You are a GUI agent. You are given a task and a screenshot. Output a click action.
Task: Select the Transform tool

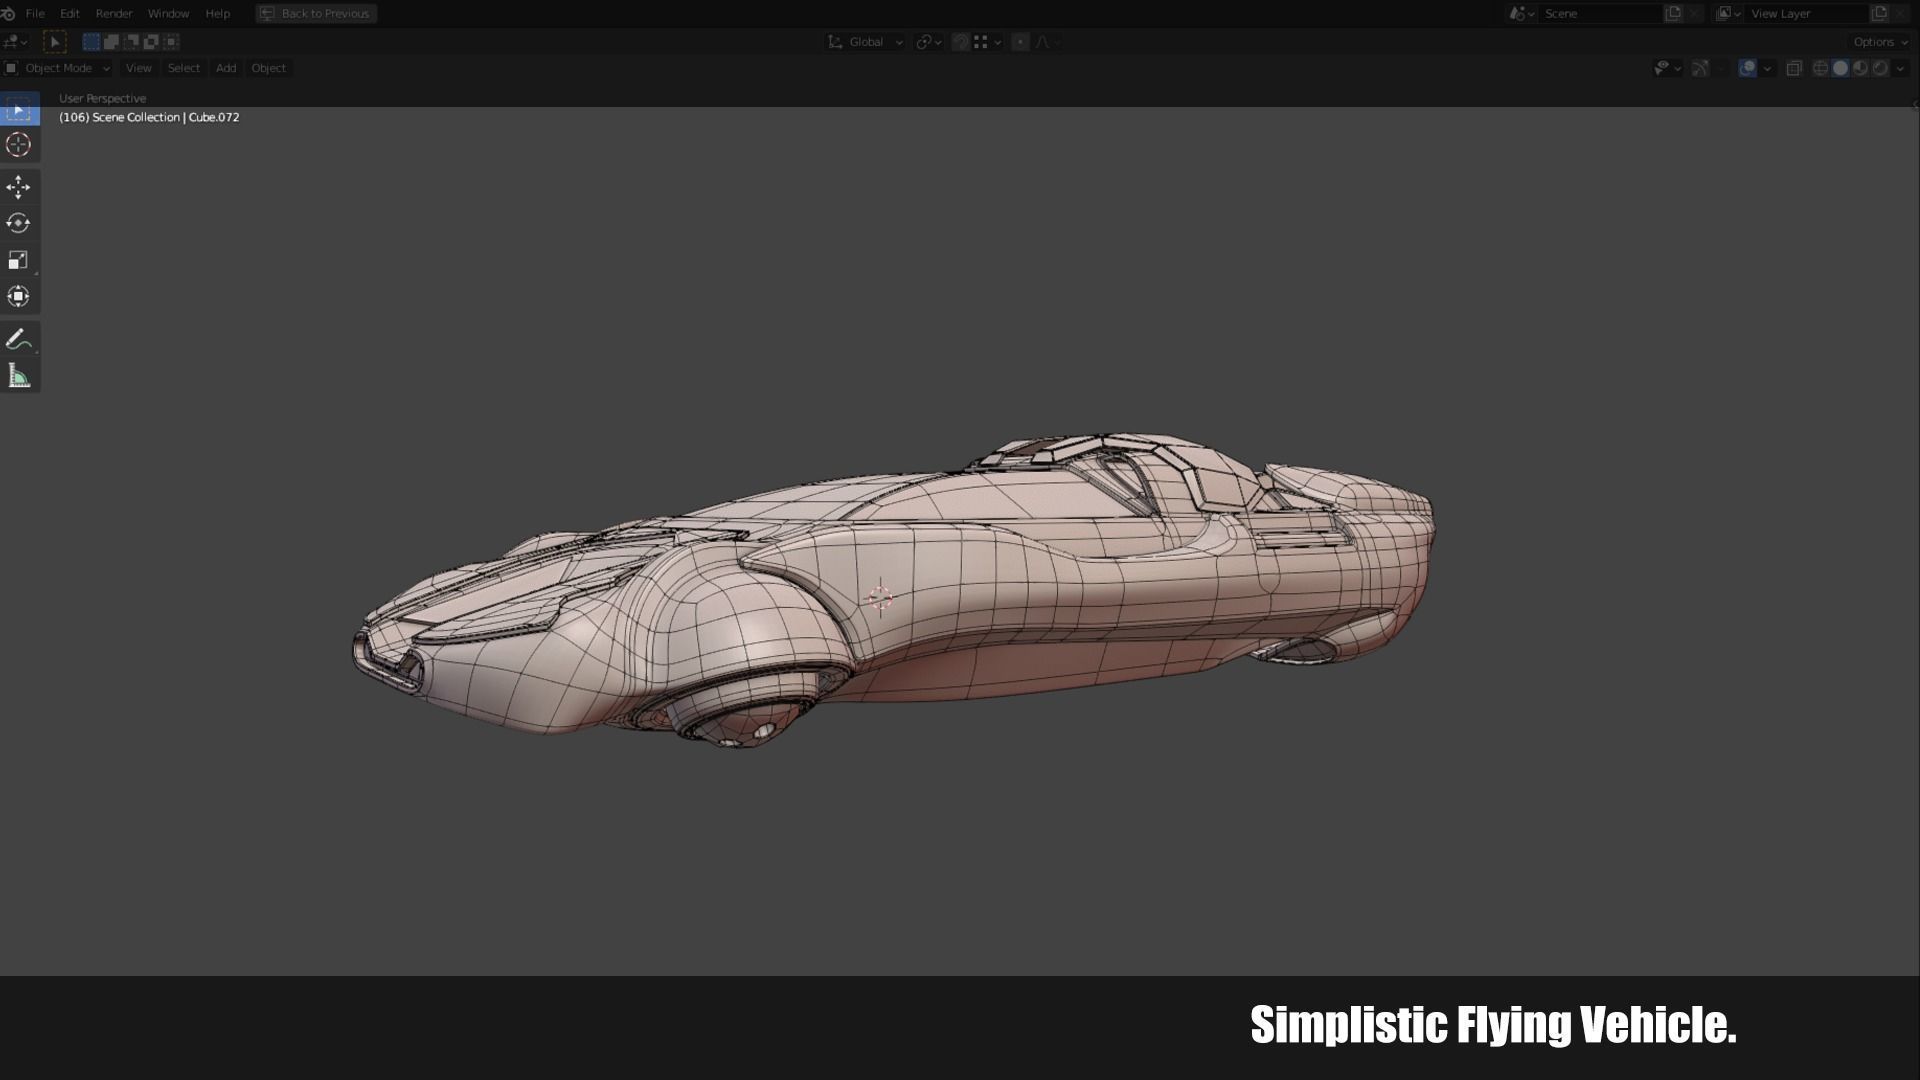coord(18,296)
